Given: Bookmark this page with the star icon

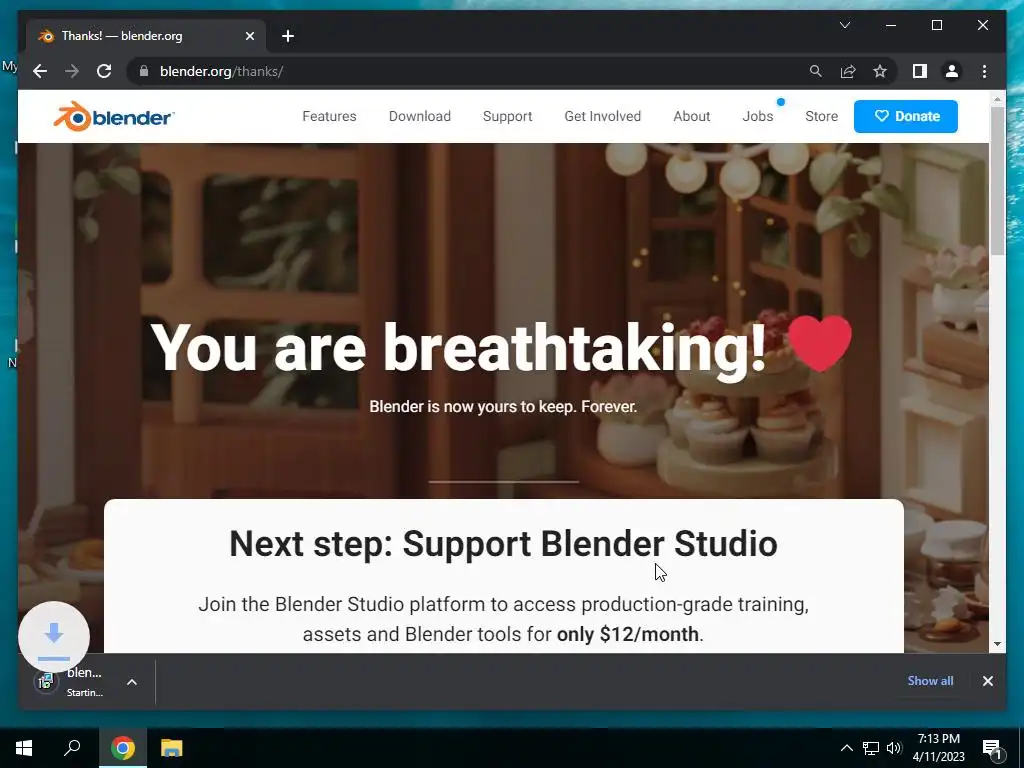Looking at the screenshot, I should pos(880,71).
